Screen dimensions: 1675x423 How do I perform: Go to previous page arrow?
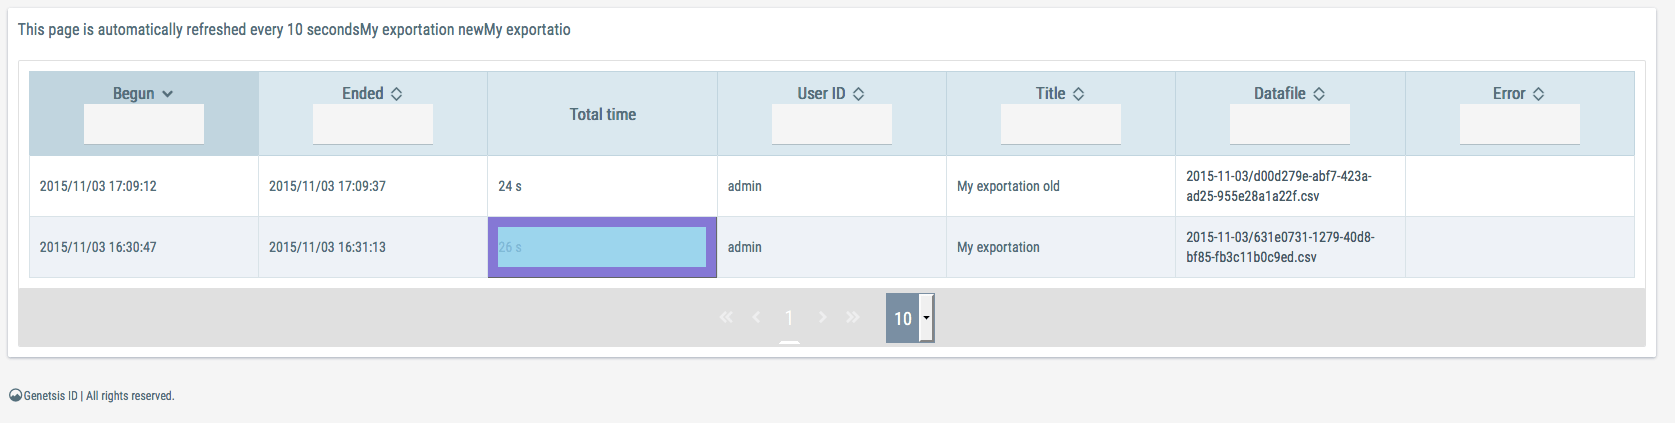[756, 317]
